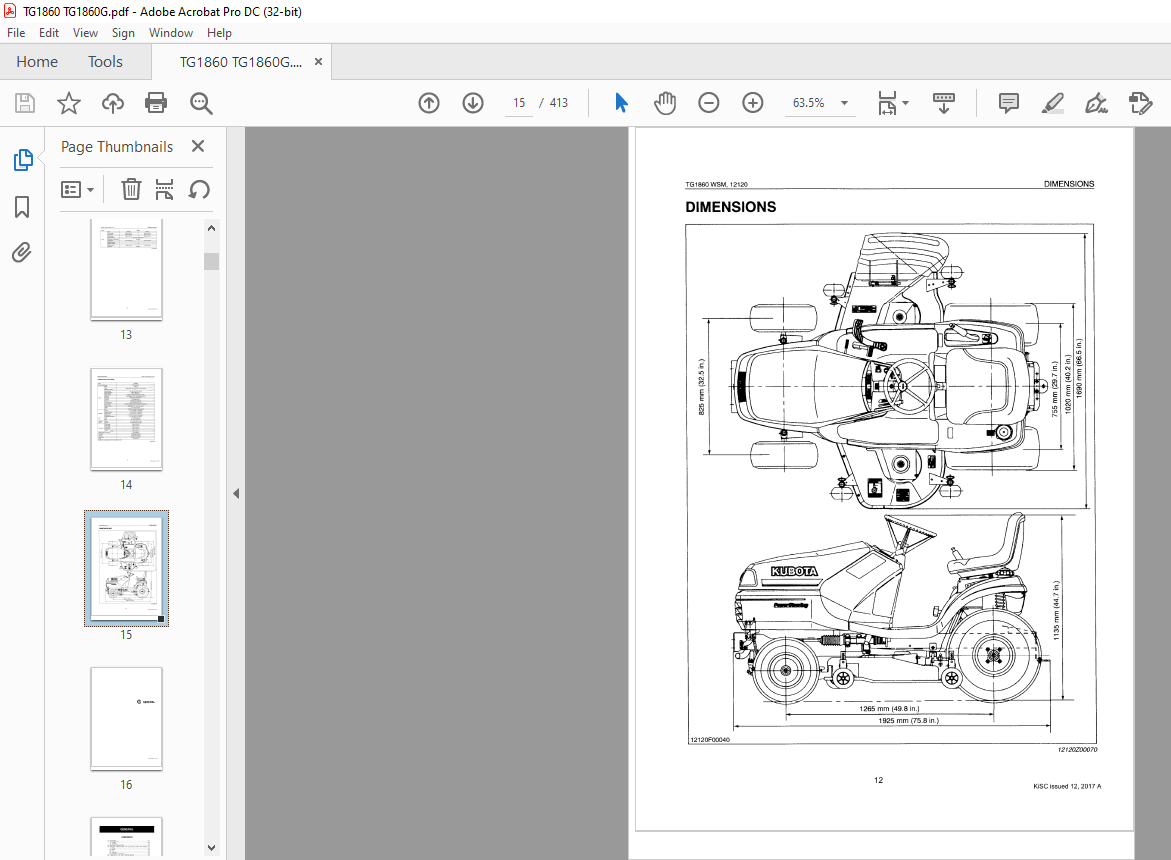Delete selected page with trash icon
Viewport: 1171px width, 860px height.
tap(131, 190)
